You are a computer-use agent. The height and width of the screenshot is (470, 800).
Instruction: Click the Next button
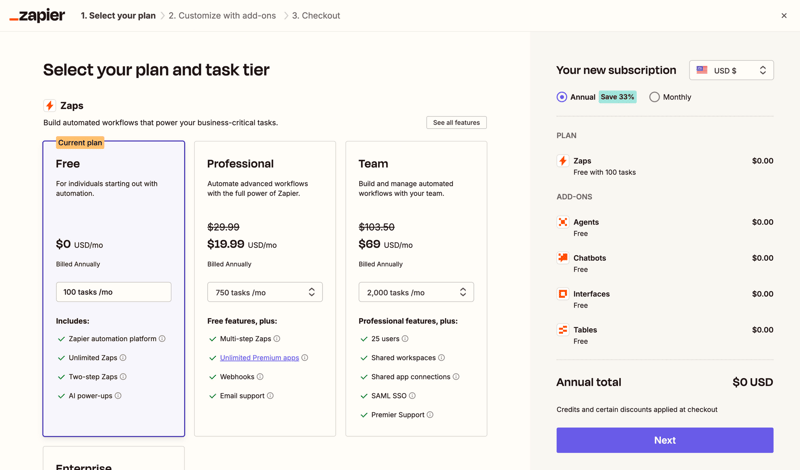click(665, 440)
